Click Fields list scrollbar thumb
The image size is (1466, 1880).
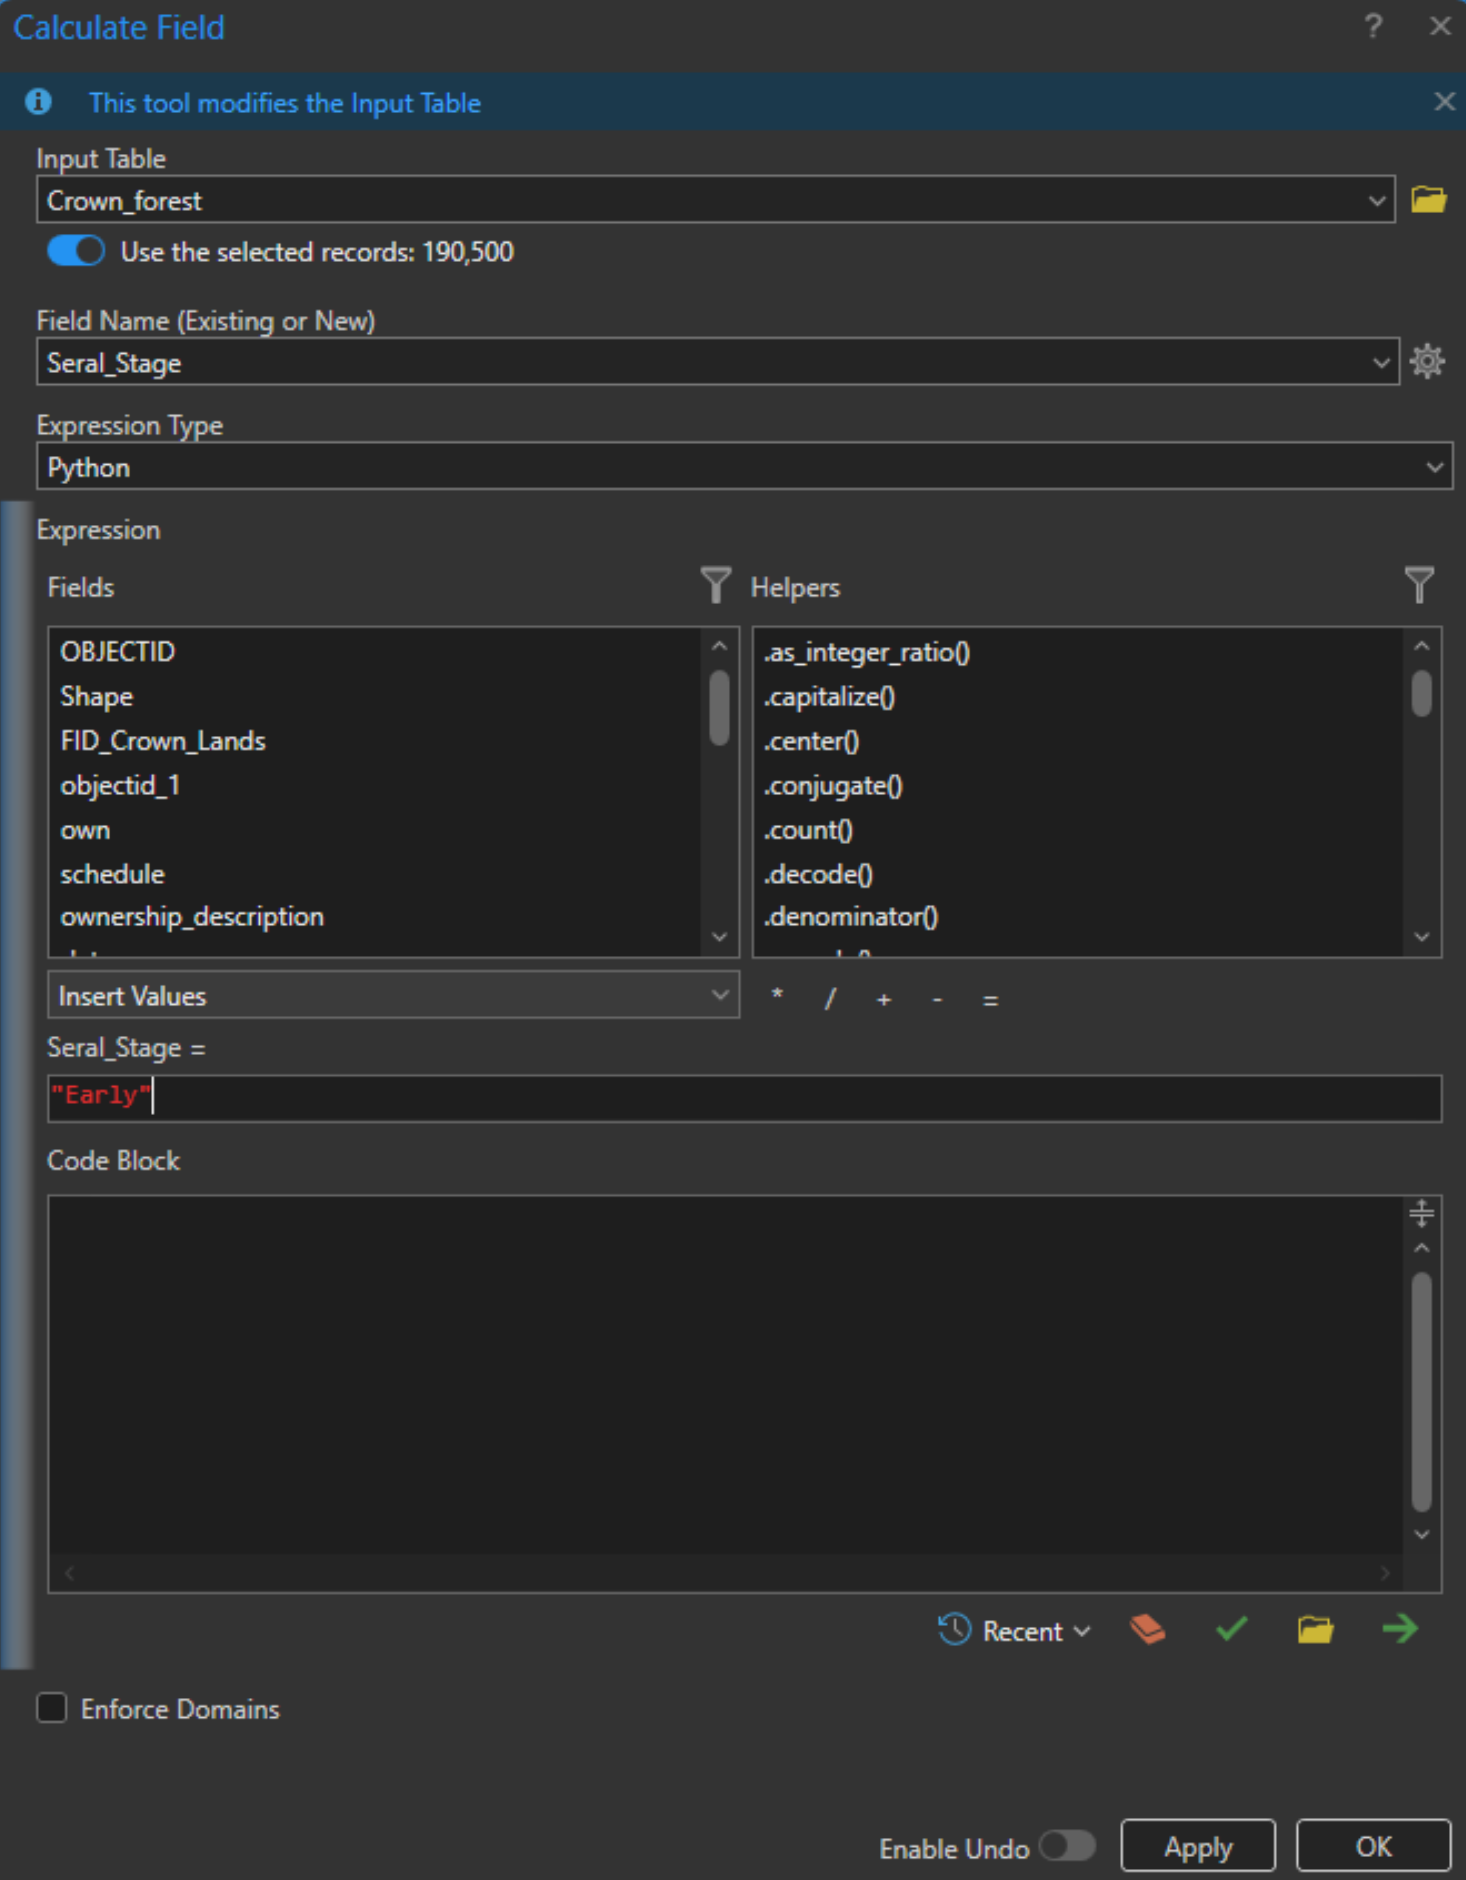pyautogui.click(x=719, y=708)
